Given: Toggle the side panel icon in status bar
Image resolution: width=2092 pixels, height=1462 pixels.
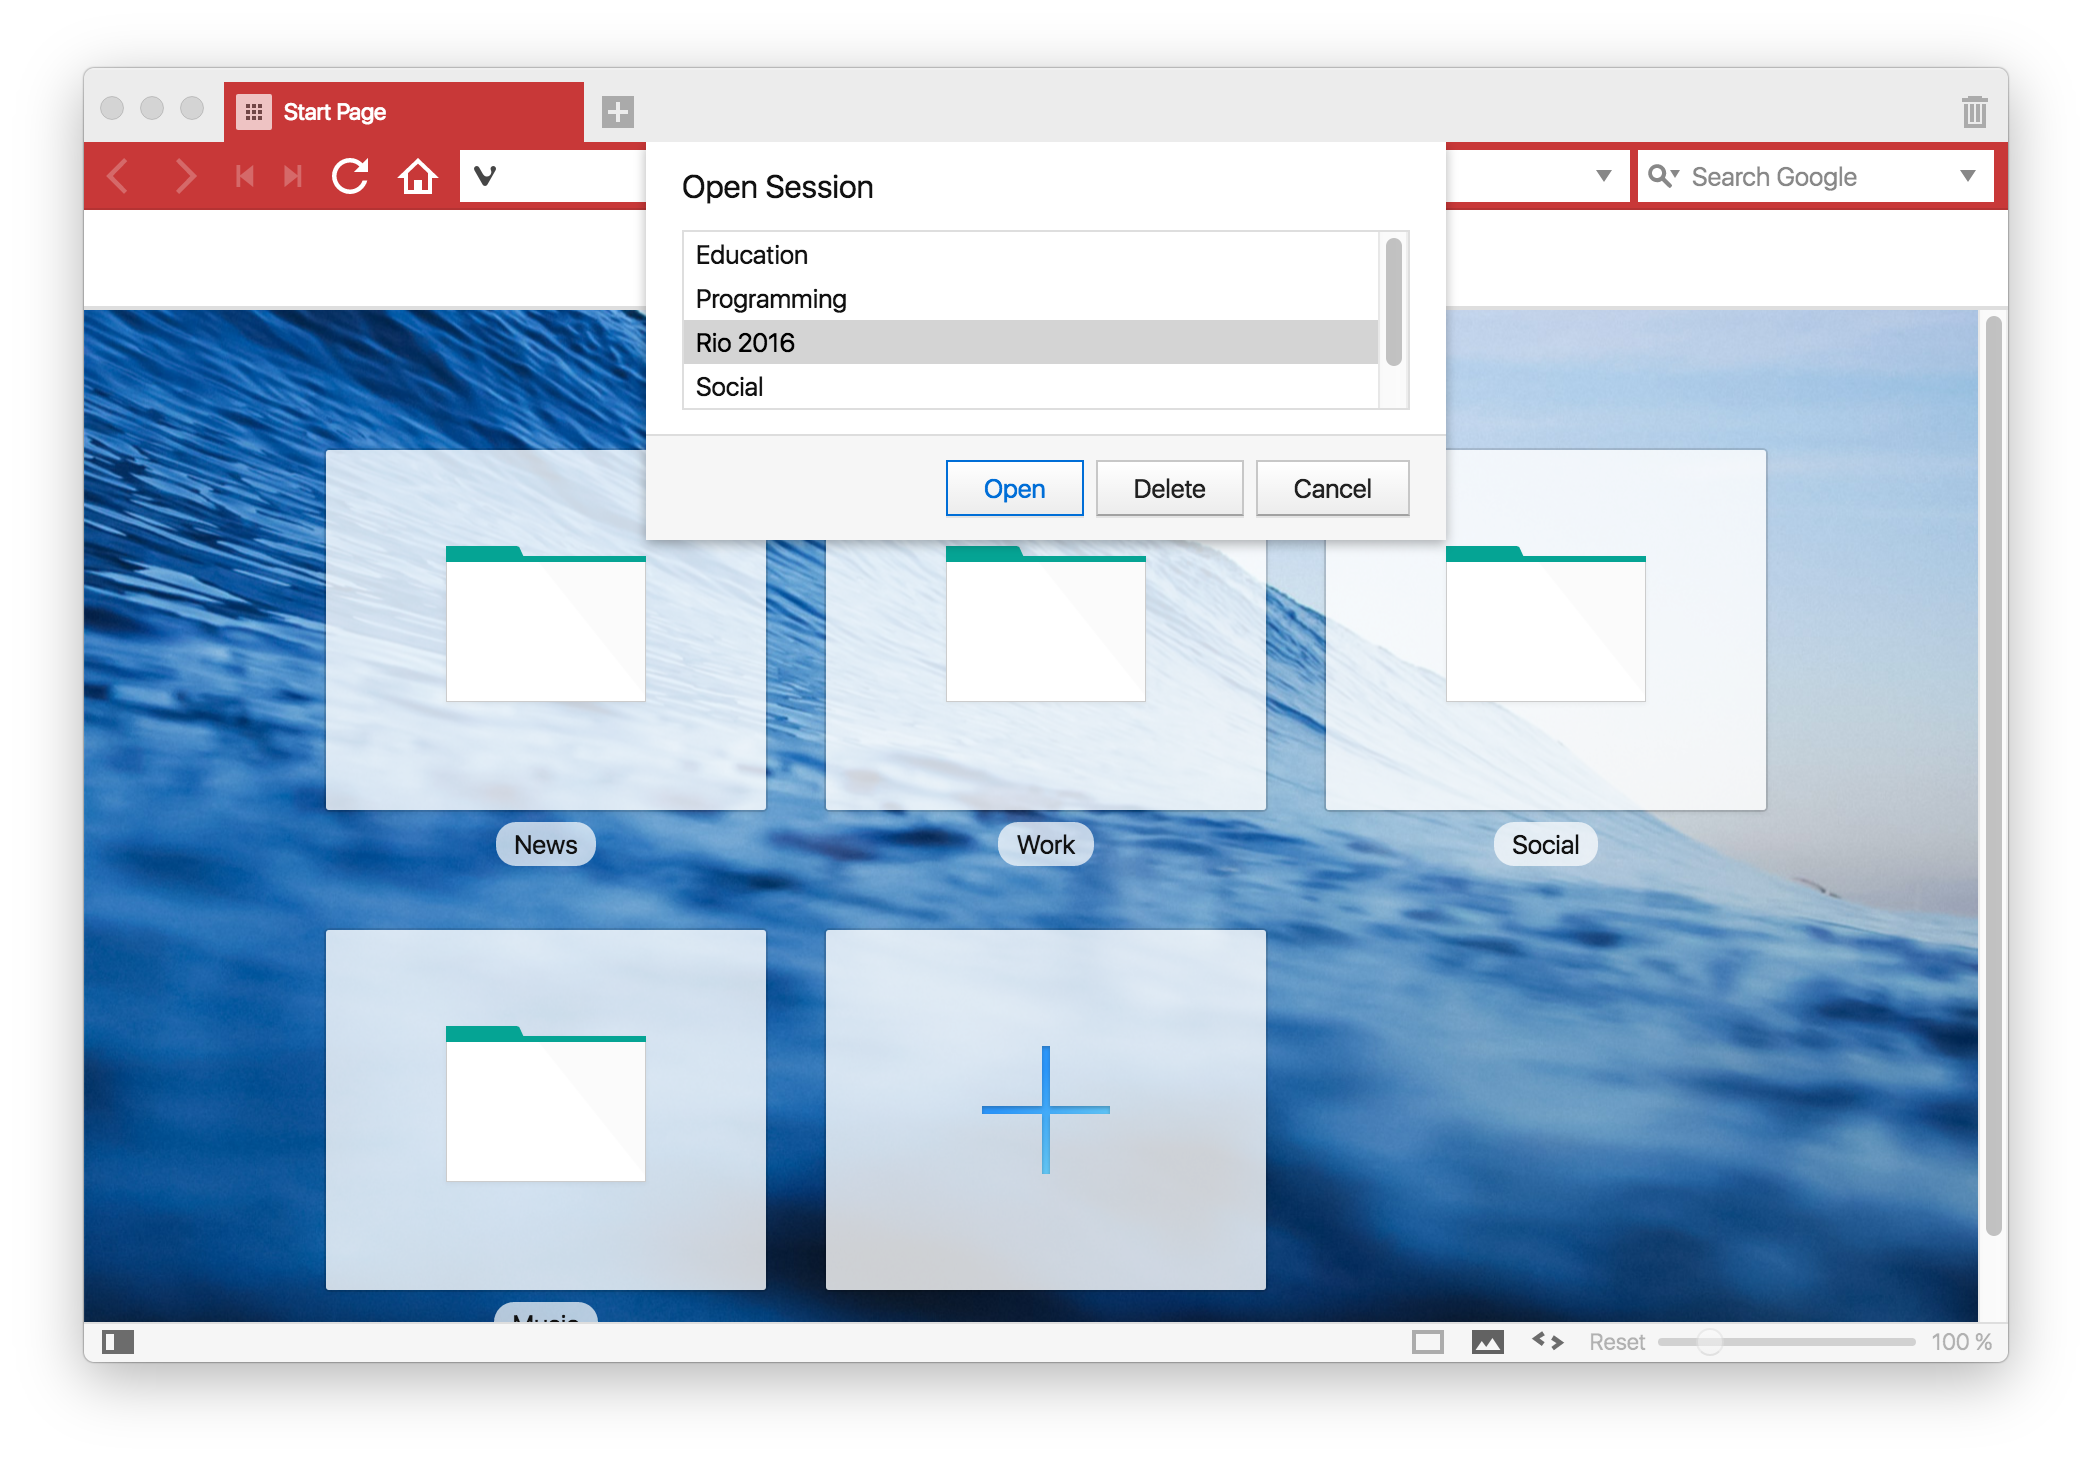Looking at the screenshot, I should [118, 1341].
